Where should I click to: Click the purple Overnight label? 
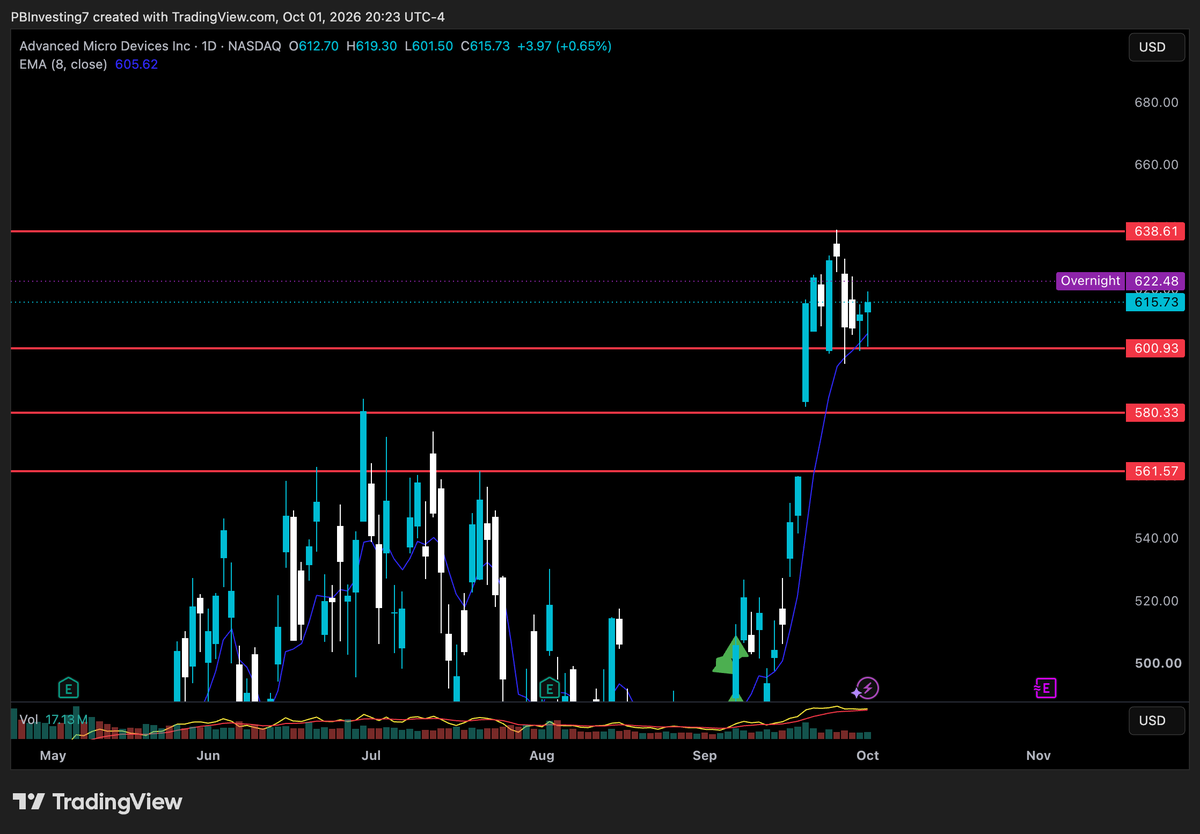[x=1090, y=281]
